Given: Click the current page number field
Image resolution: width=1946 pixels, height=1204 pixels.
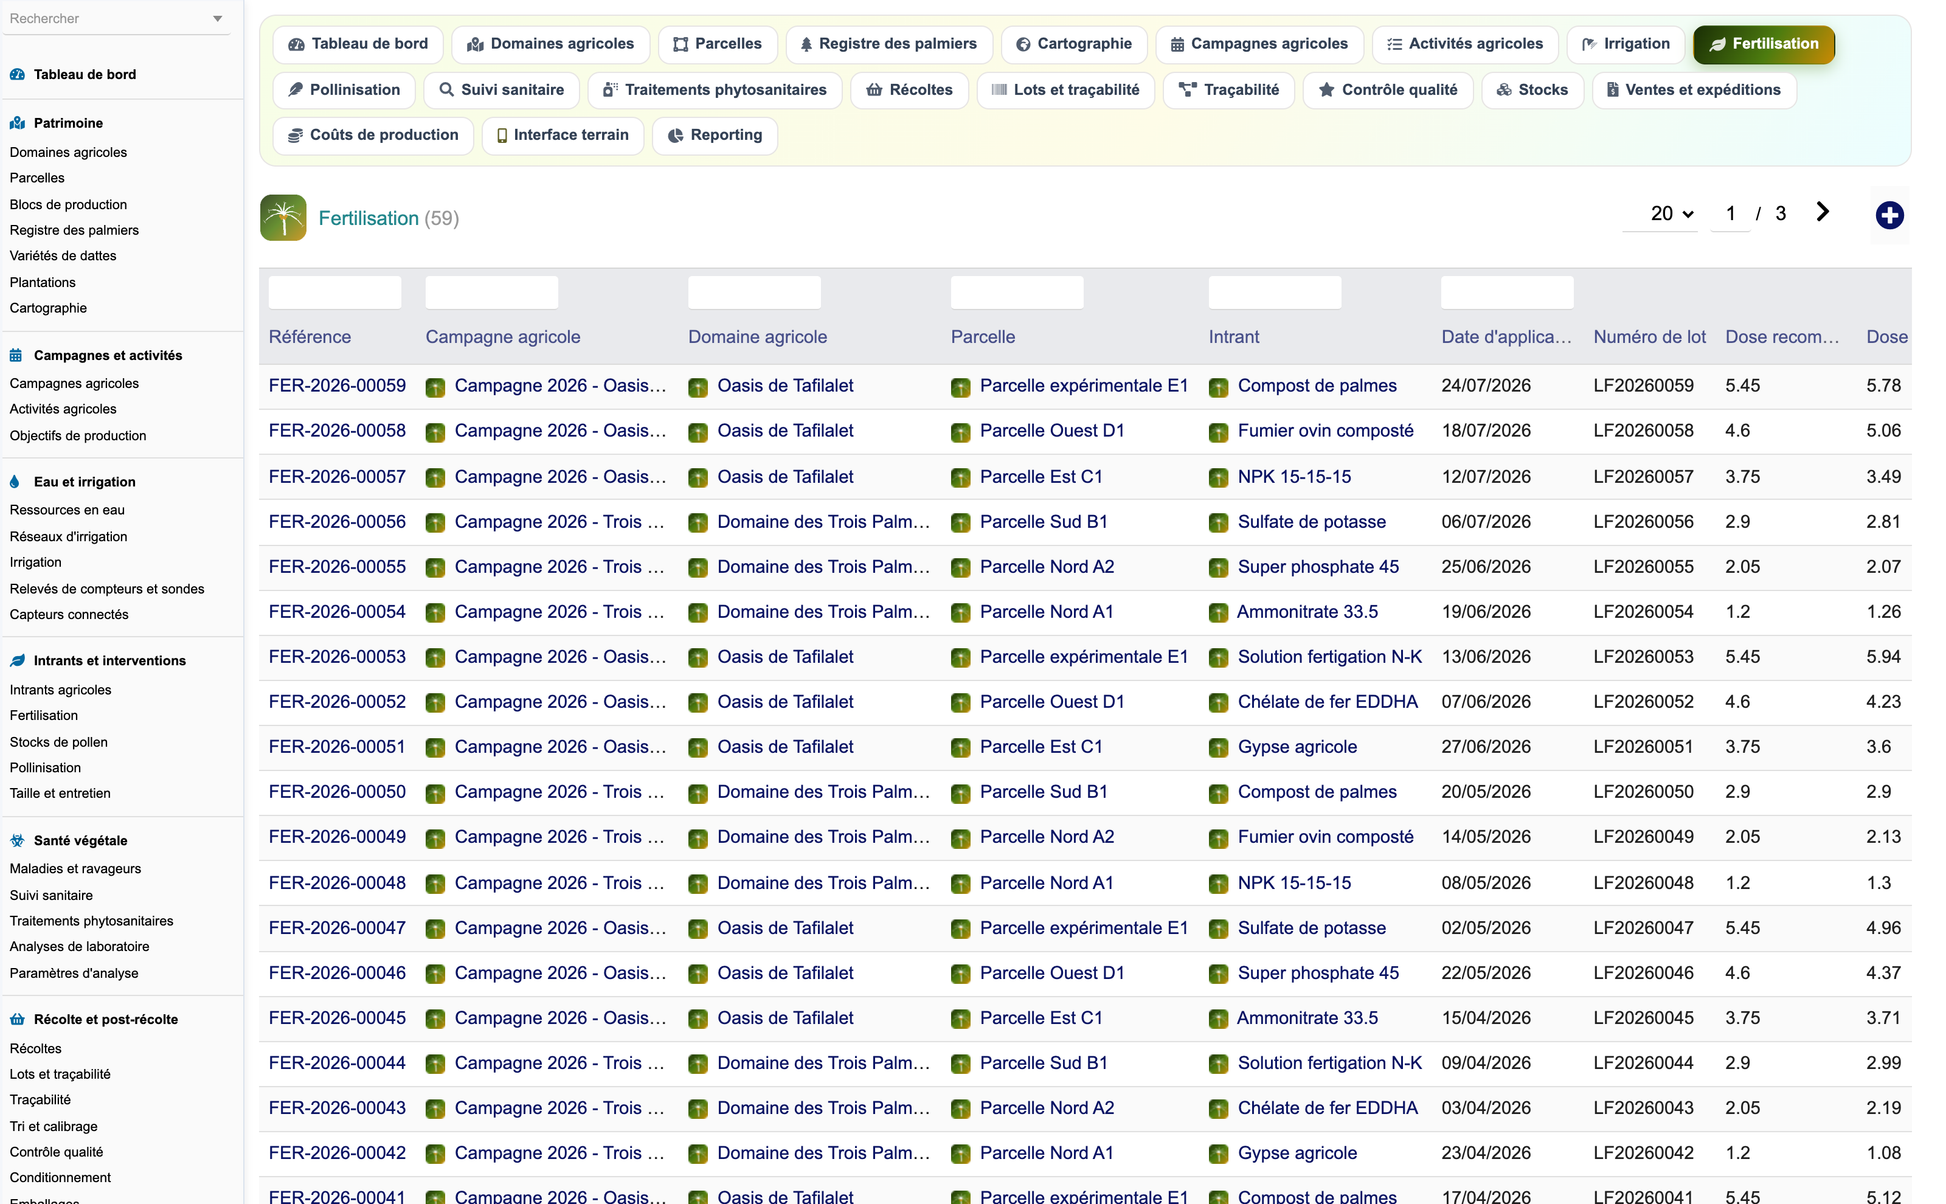Looking at the screenshot, I should (x=1730, y=214).
